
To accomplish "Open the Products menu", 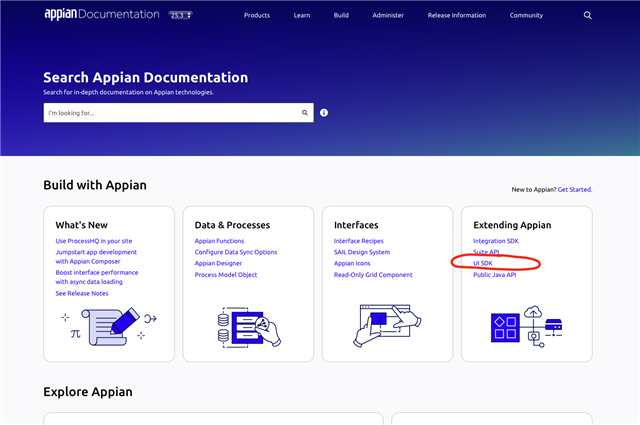I will [257, 16].
